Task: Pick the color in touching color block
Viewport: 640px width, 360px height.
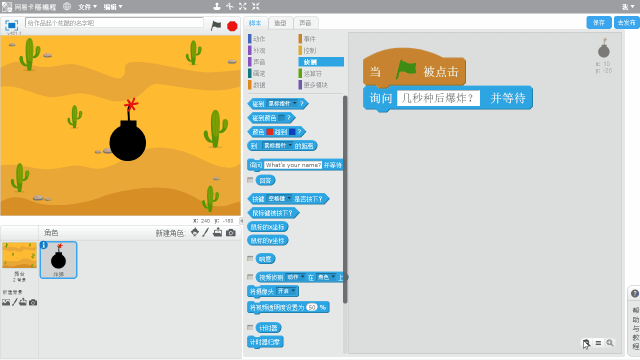Action: point(282,118)
